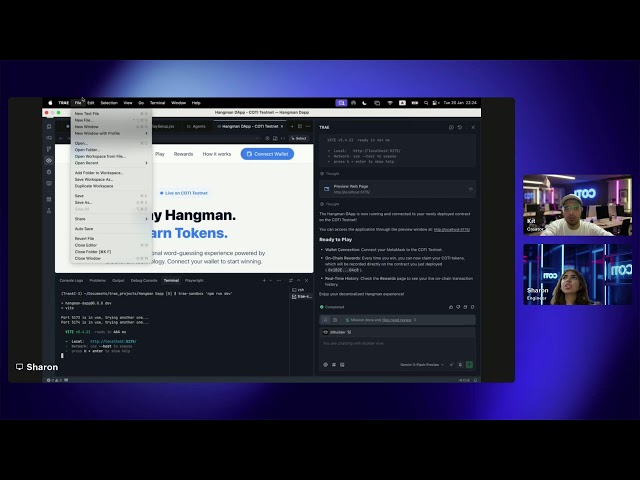Viewport: 640px width, 480px height.
Task: Click the green send button in chat
Action: (x=469, y=364)
